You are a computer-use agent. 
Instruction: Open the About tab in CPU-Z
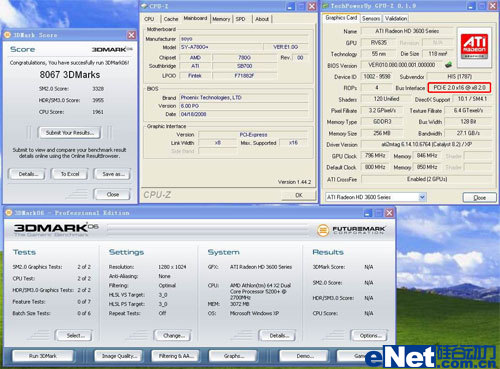click(262, 19)
